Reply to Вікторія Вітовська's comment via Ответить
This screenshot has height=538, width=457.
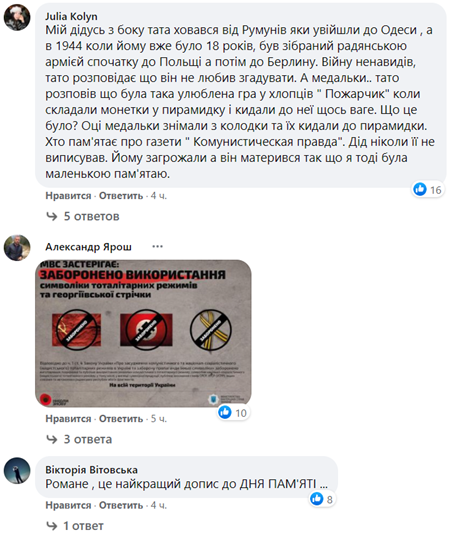[x=121, y=505]
